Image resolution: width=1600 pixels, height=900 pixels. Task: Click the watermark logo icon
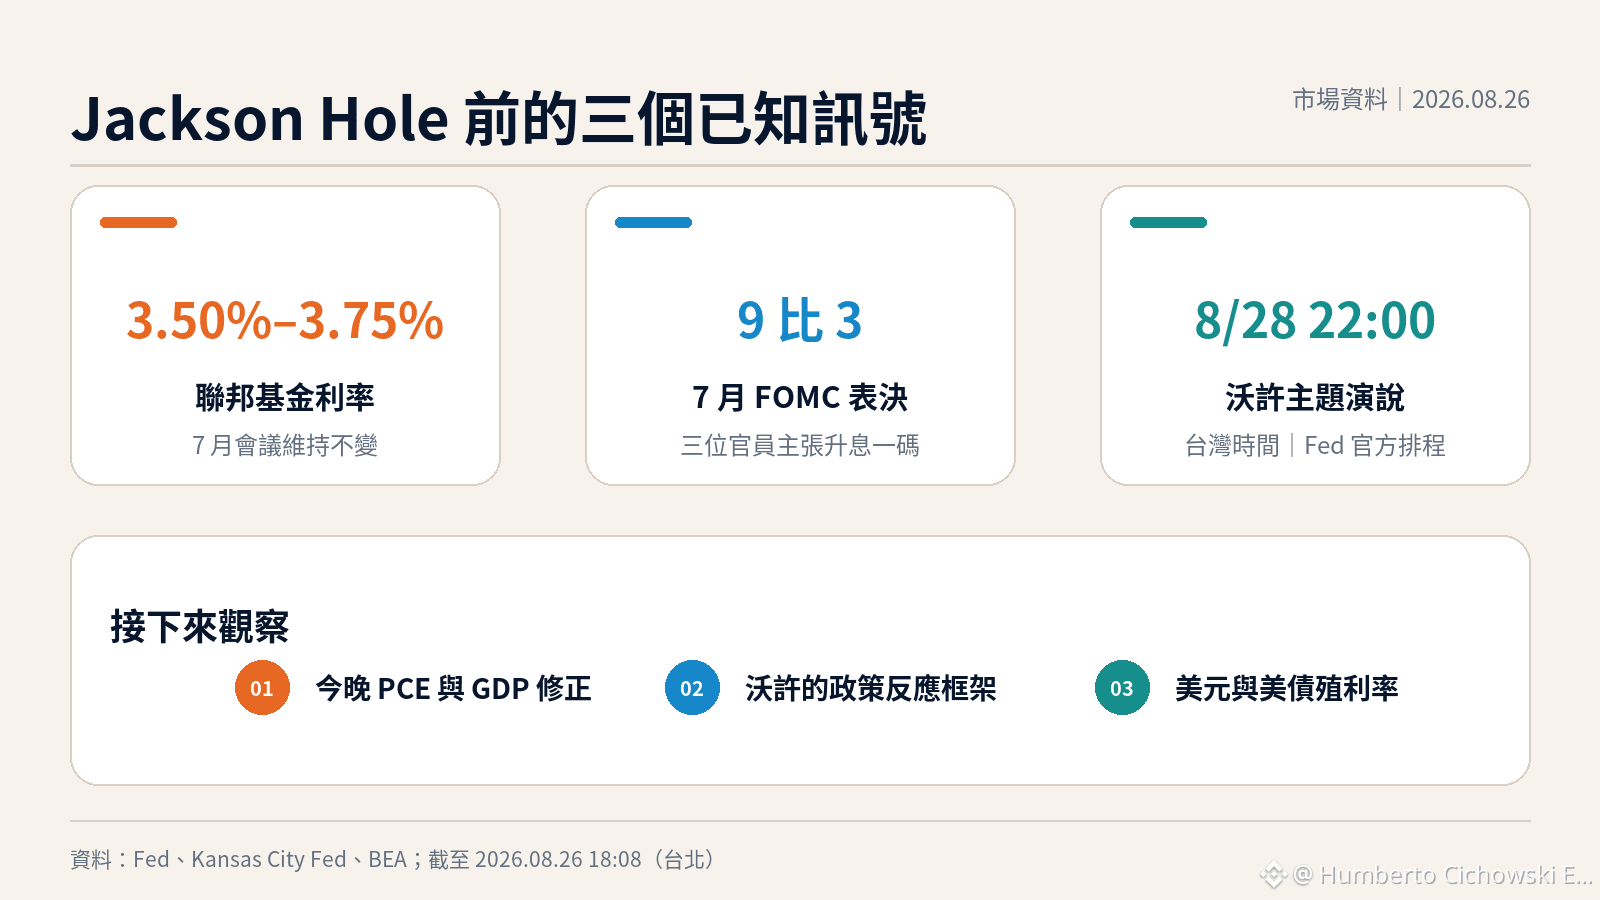[1273, 875]
